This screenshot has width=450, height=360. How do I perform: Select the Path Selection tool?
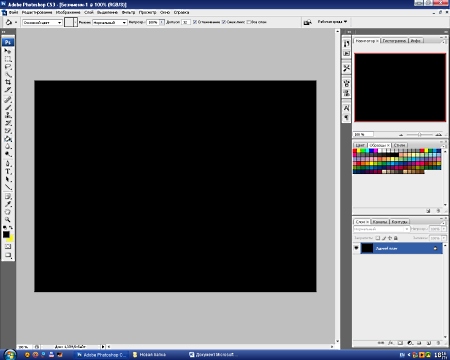pos(8,179)
